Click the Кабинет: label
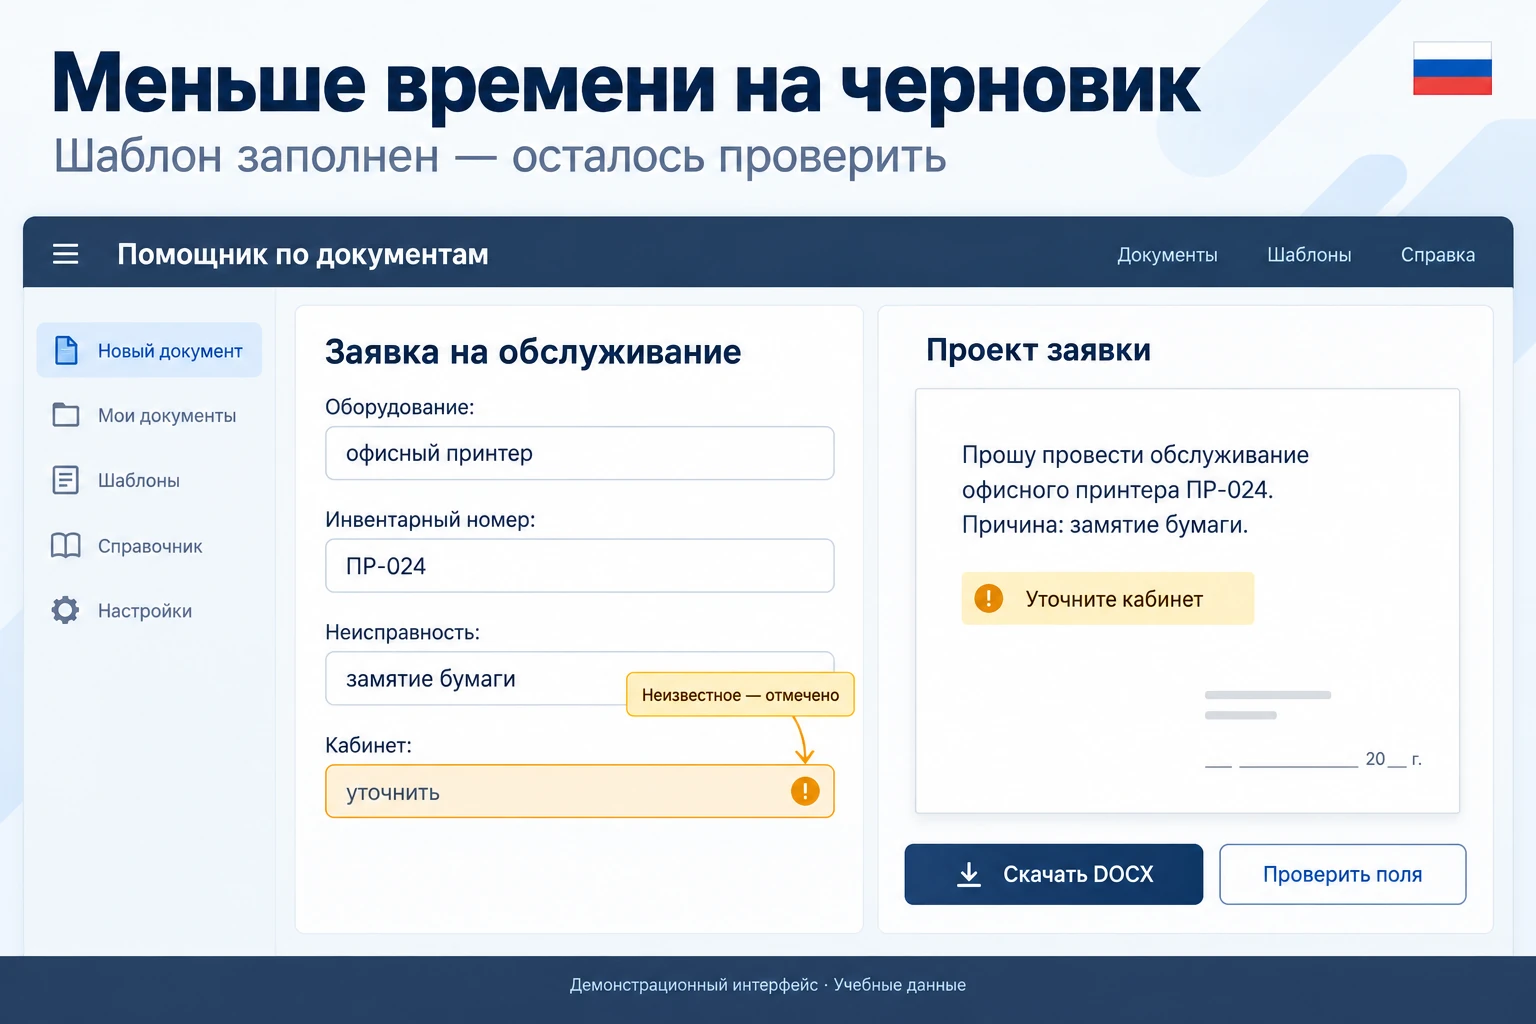The width and height of the screenshot is (1536, 1024). coord(368,745)
